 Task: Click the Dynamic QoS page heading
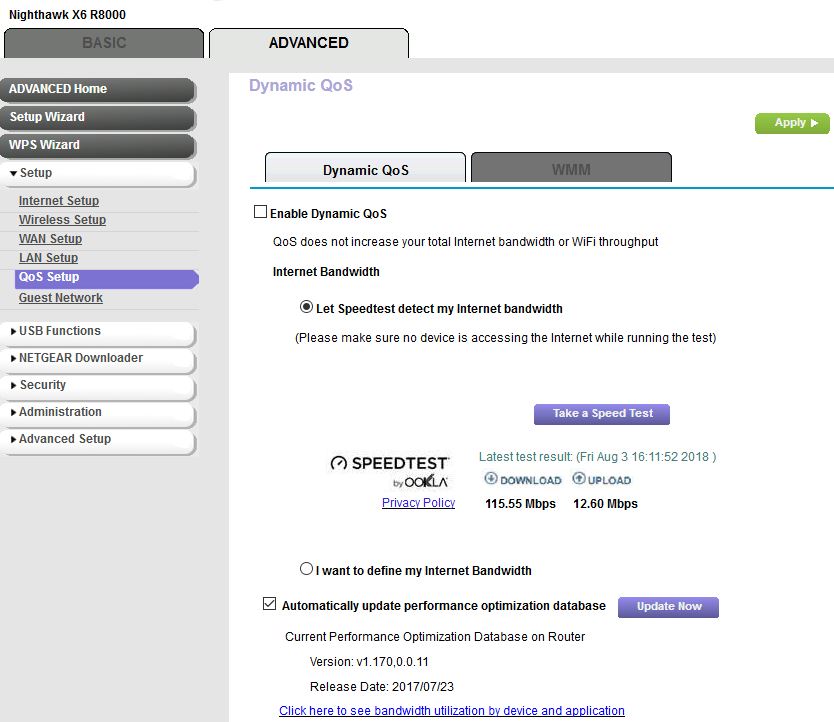[x=301, y=86]
